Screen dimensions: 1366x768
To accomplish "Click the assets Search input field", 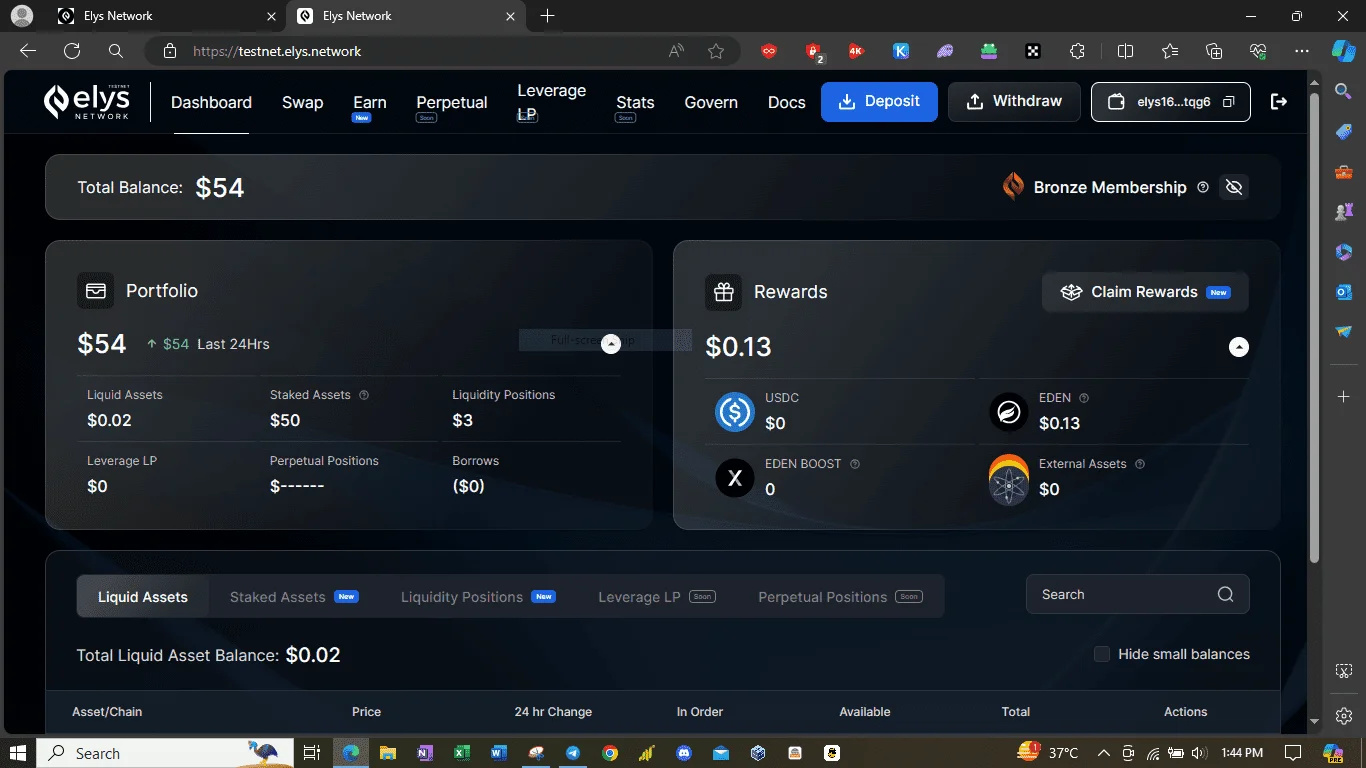I will [x=1138, y=594].
